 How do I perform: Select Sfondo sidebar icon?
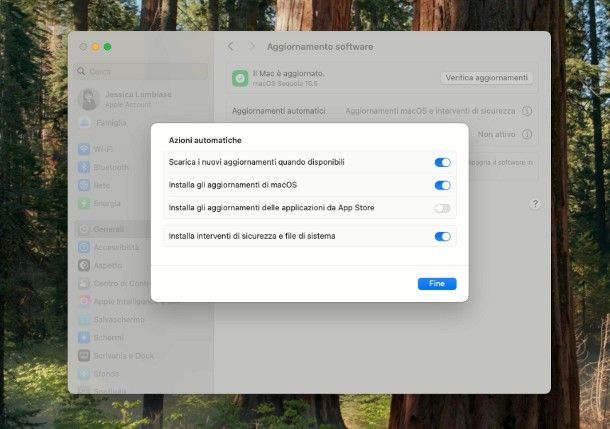84,373
